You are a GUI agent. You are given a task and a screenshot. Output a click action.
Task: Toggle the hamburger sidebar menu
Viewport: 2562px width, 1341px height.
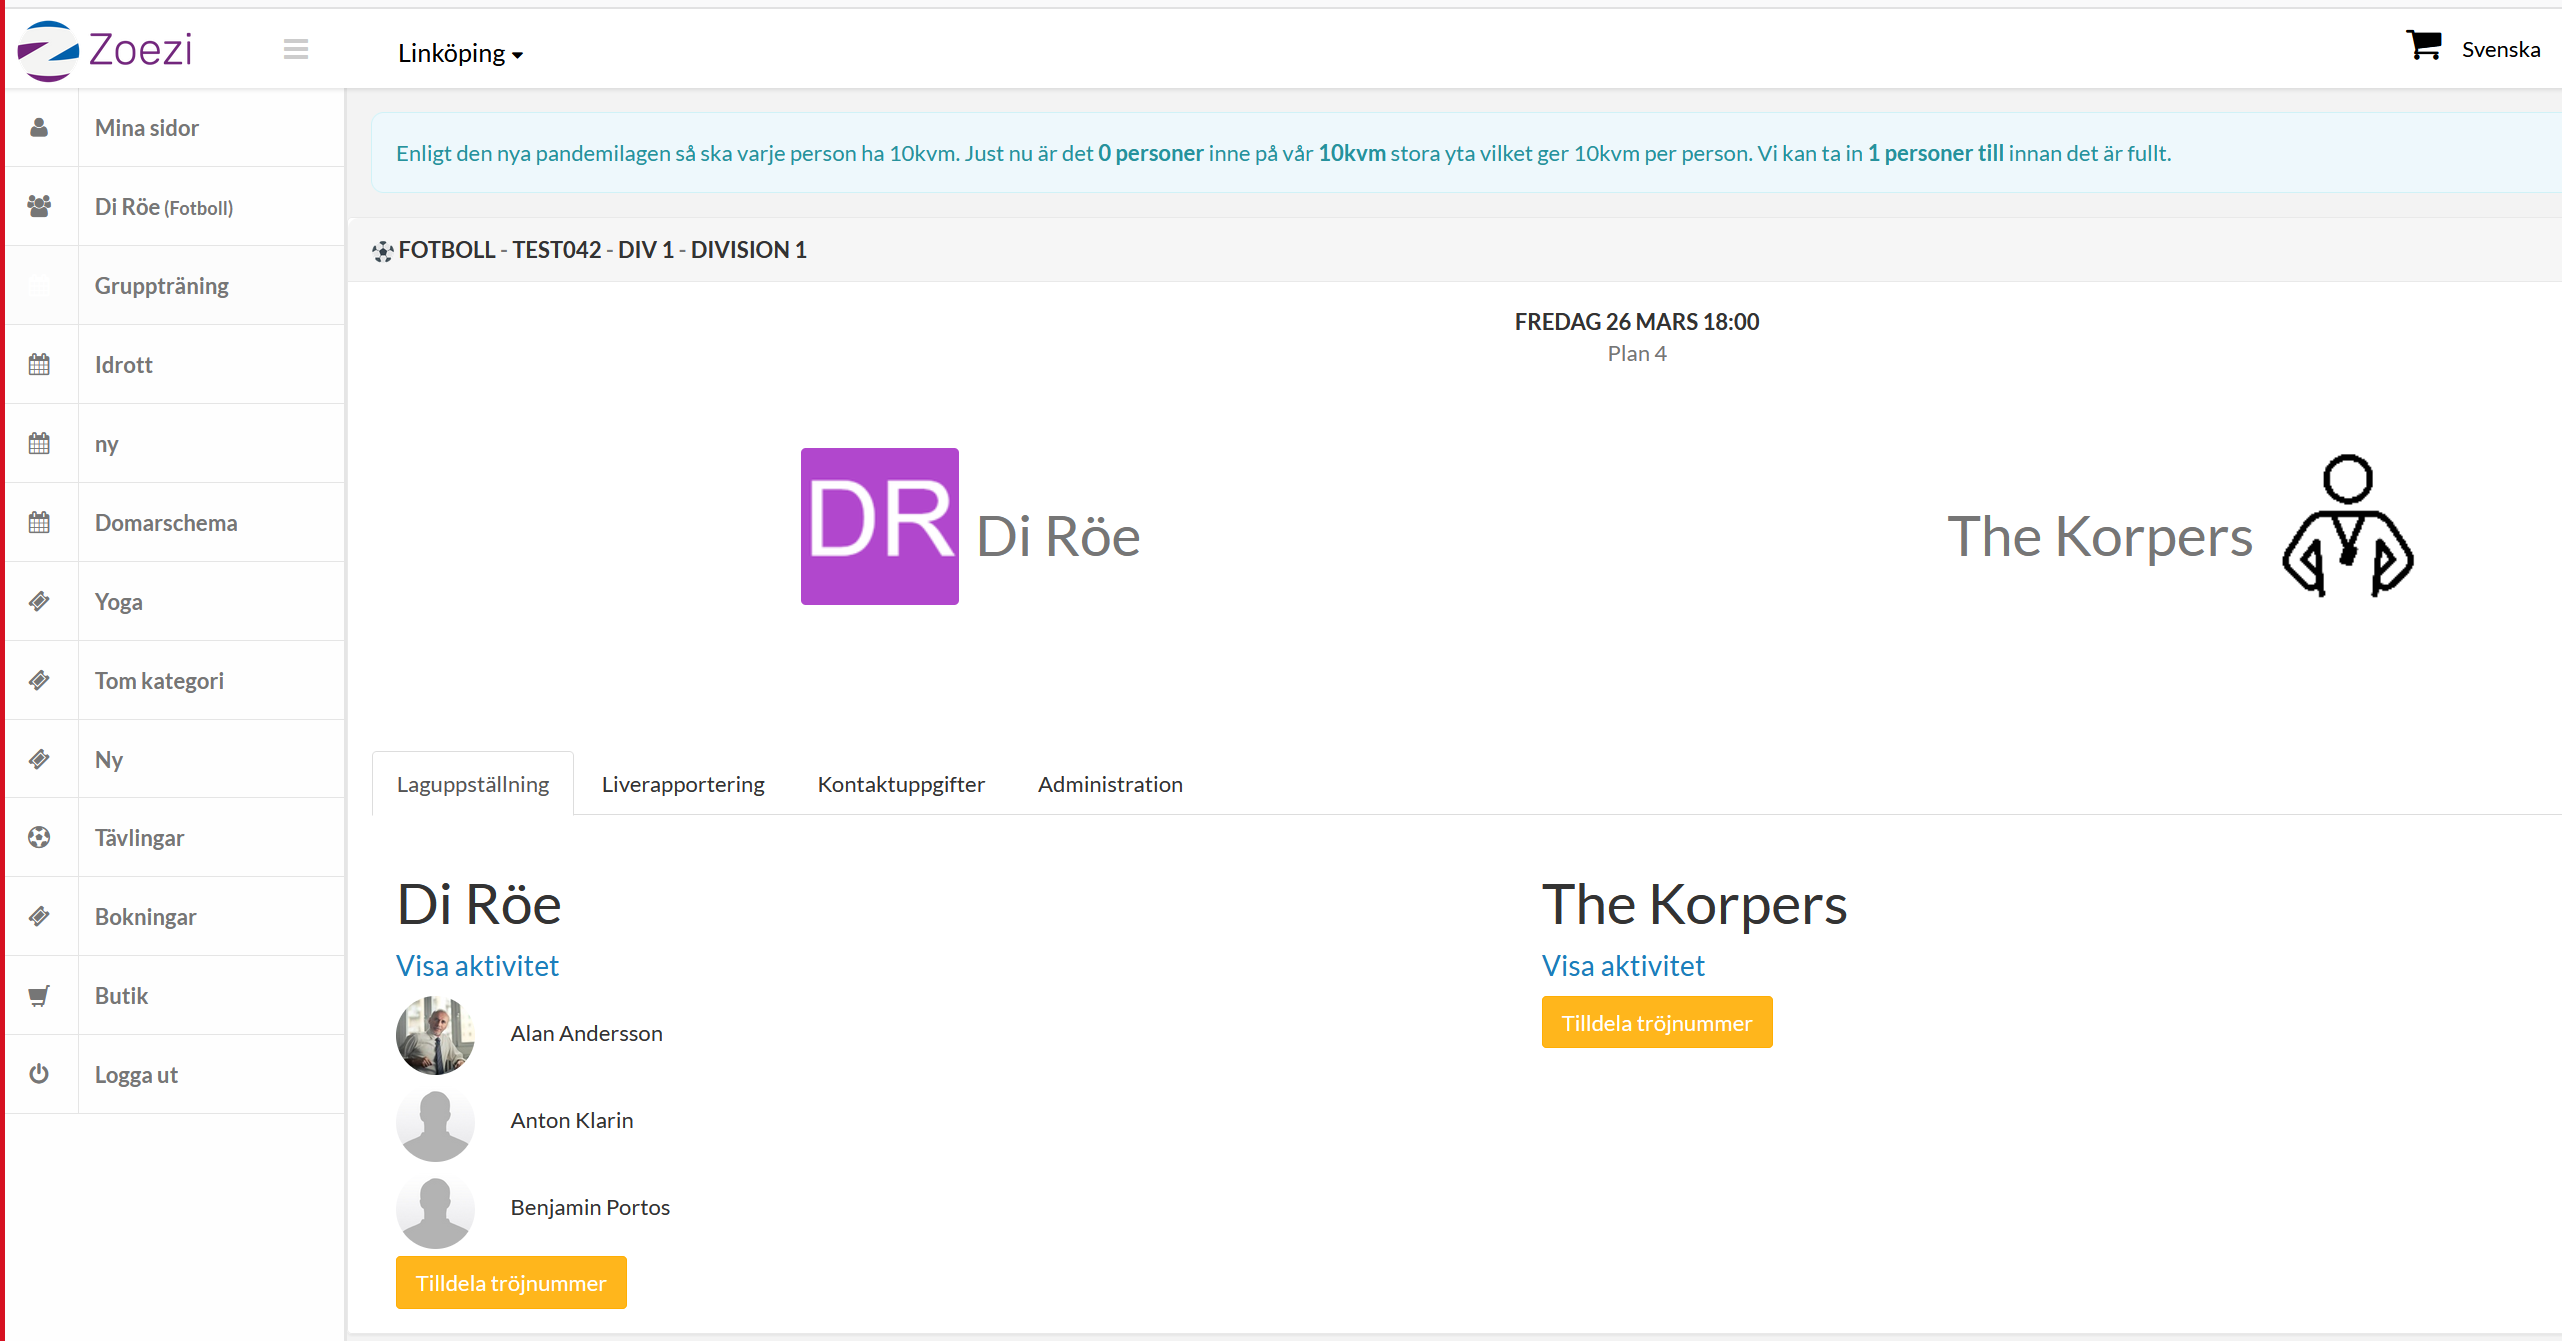click(x=295, y=49)
